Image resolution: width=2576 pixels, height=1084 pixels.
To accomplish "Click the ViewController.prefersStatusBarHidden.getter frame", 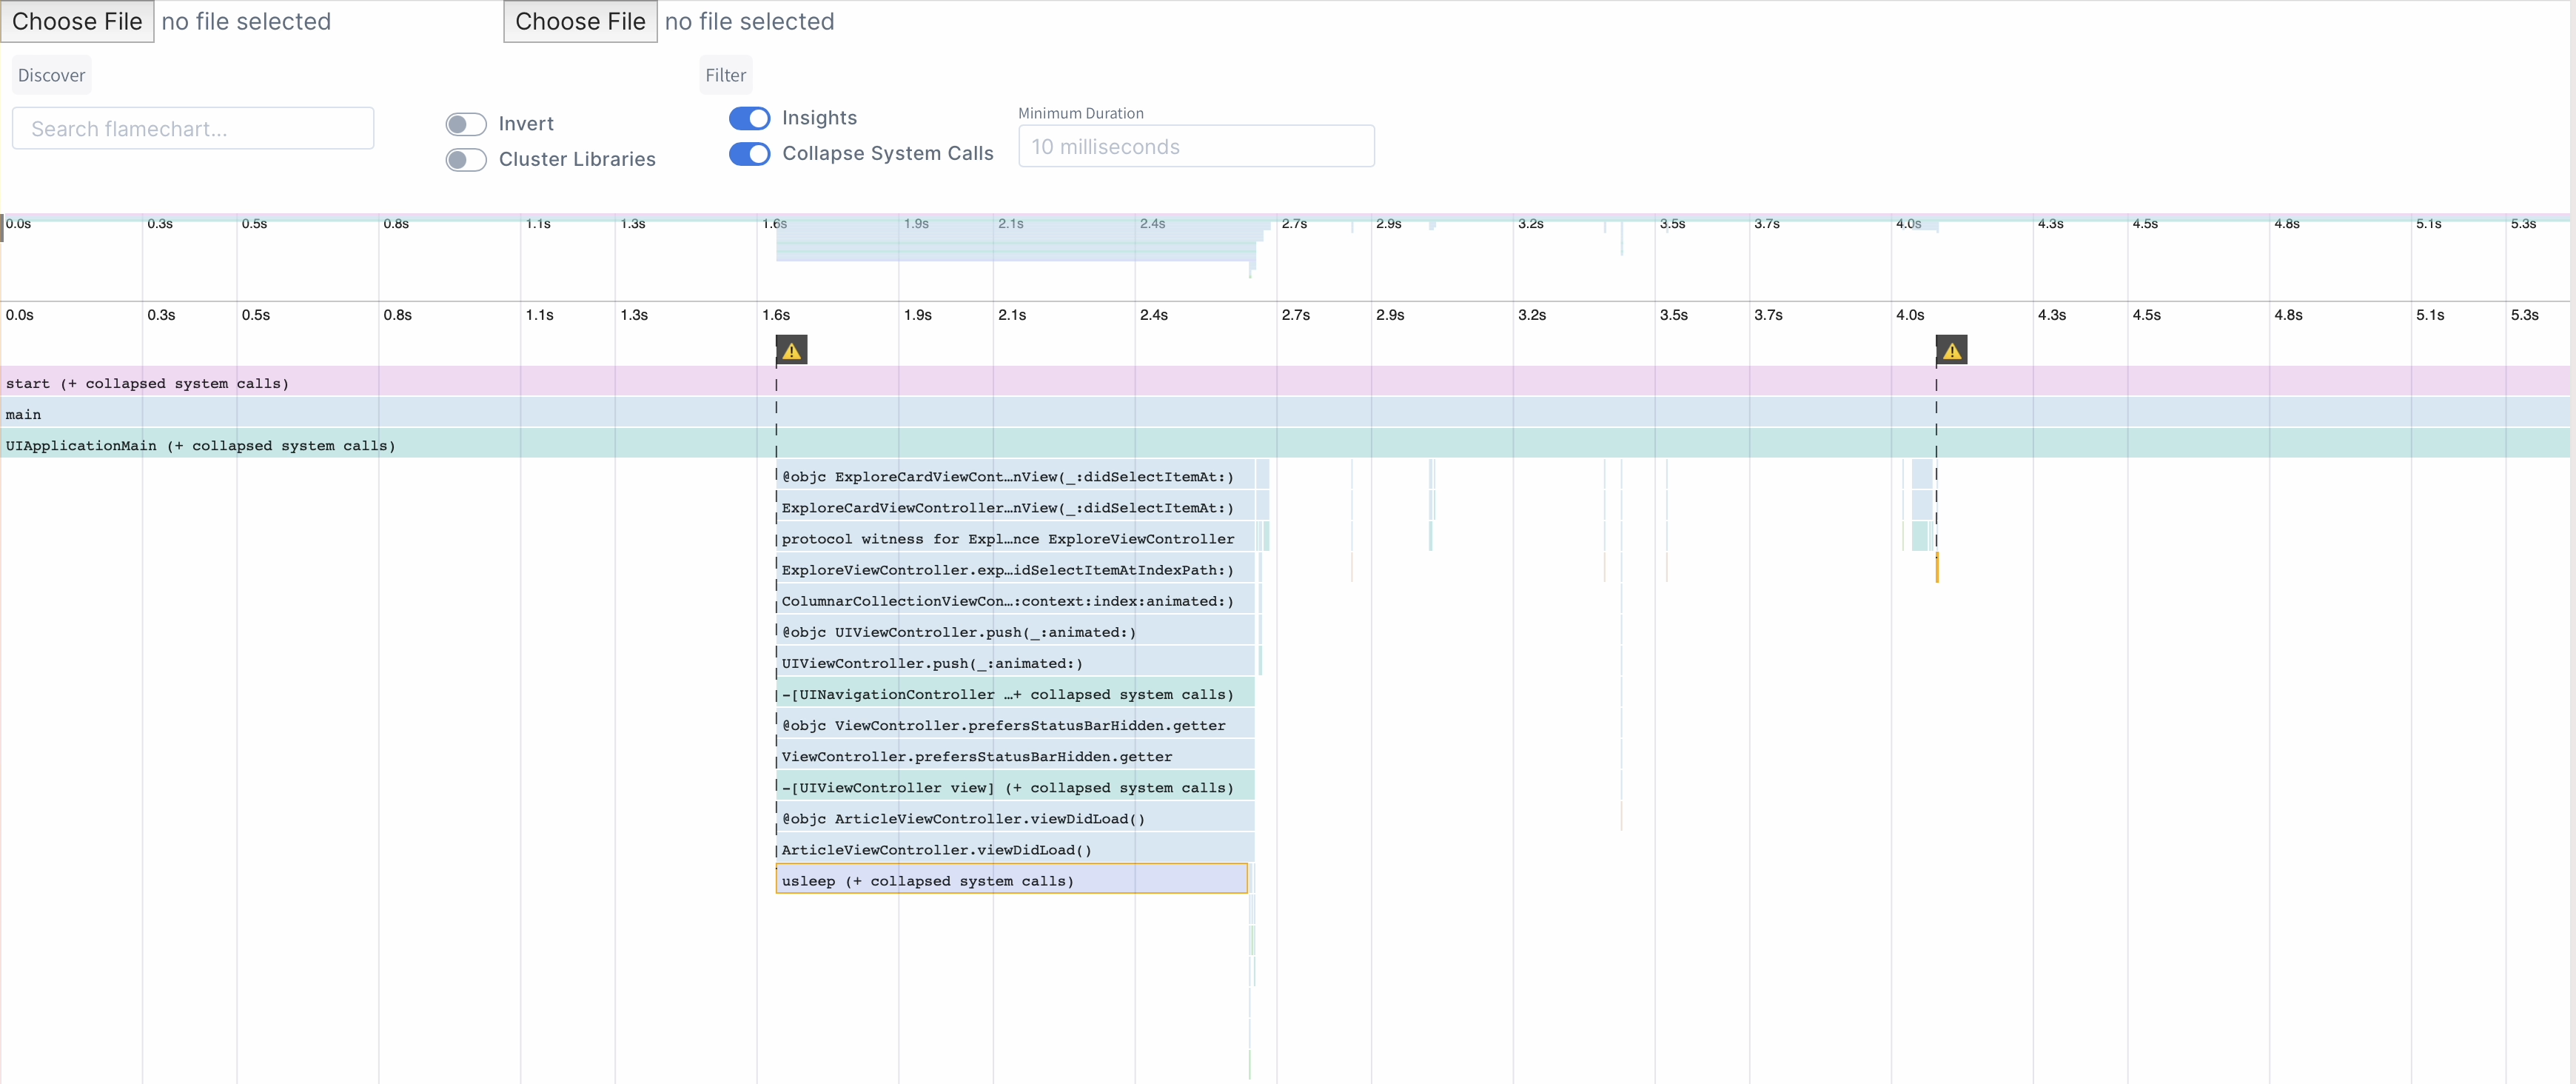I will 1014,756.
